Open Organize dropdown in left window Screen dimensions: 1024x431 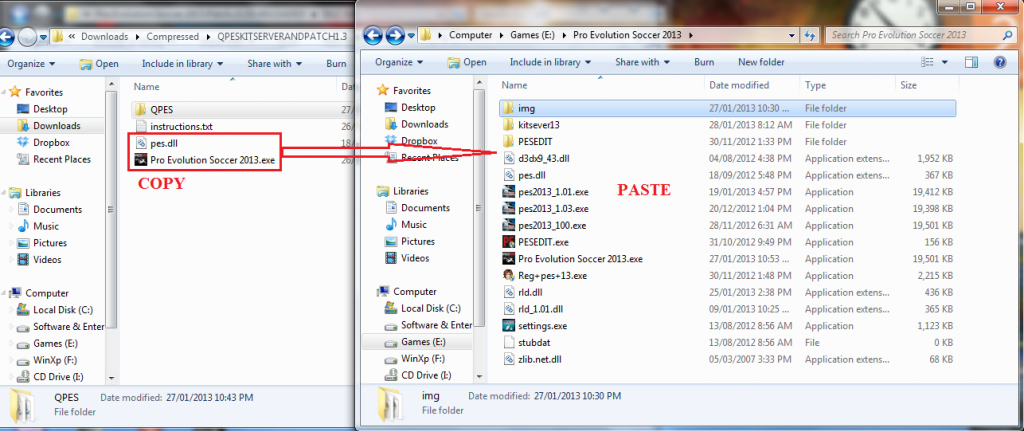coord(31,63)
